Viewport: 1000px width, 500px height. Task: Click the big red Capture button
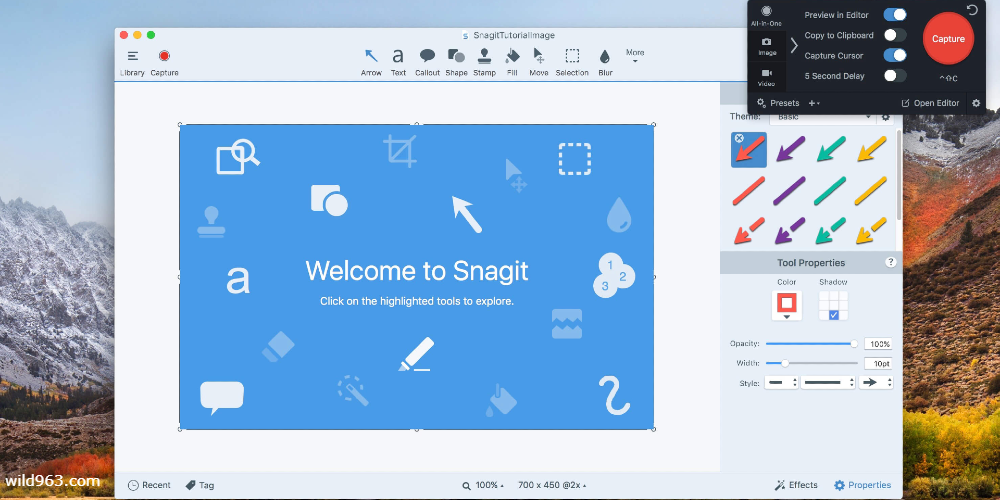point(948,39)
